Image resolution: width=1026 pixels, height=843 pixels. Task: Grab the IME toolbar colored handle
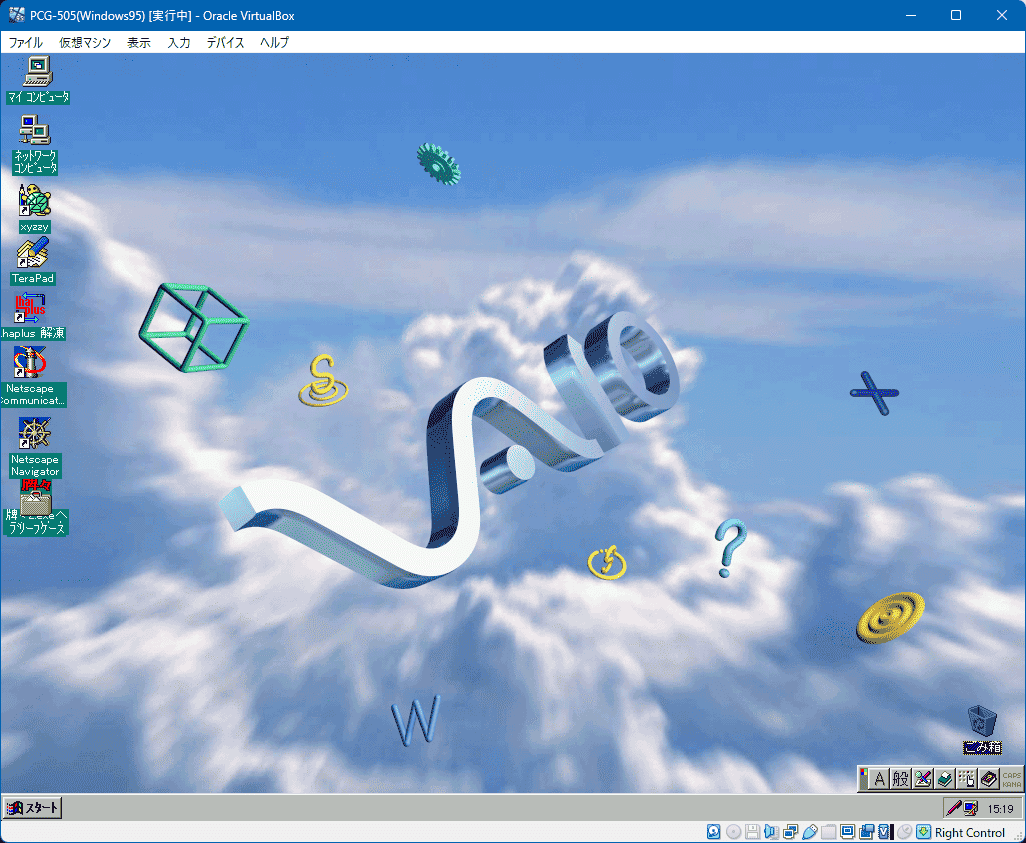point(864,779)
